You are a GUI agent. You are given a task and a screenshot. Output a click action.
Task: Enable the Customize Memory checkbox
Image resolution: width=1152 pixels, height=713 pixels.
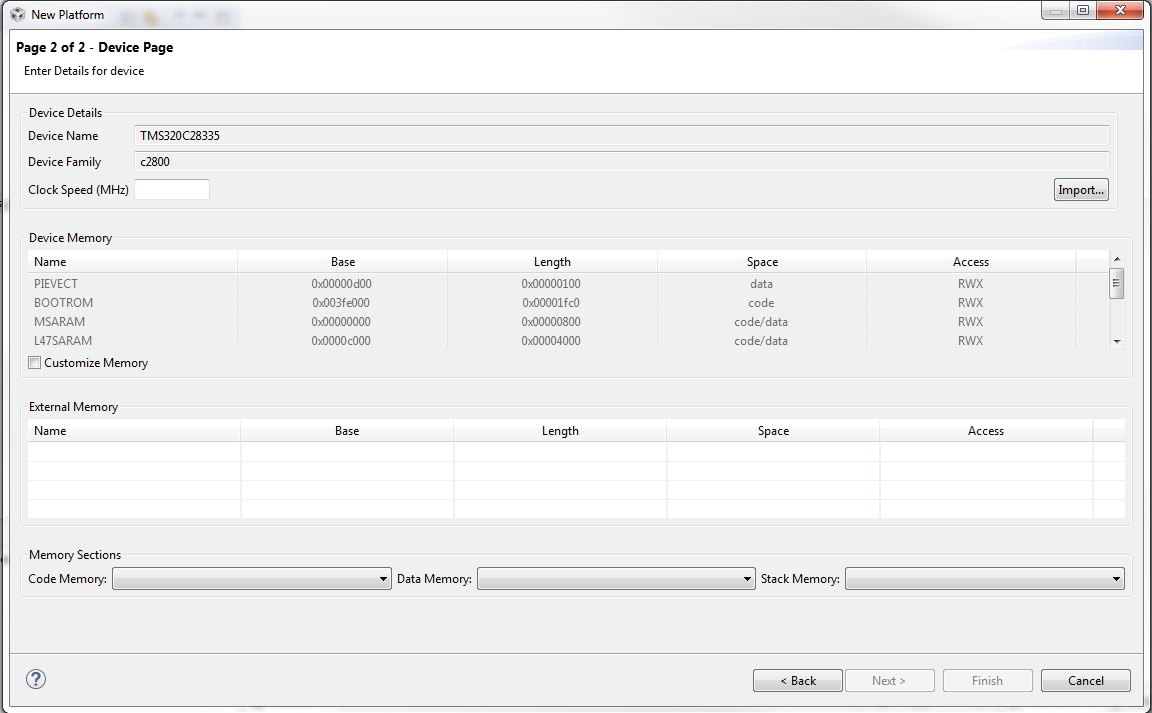[34, 362]
